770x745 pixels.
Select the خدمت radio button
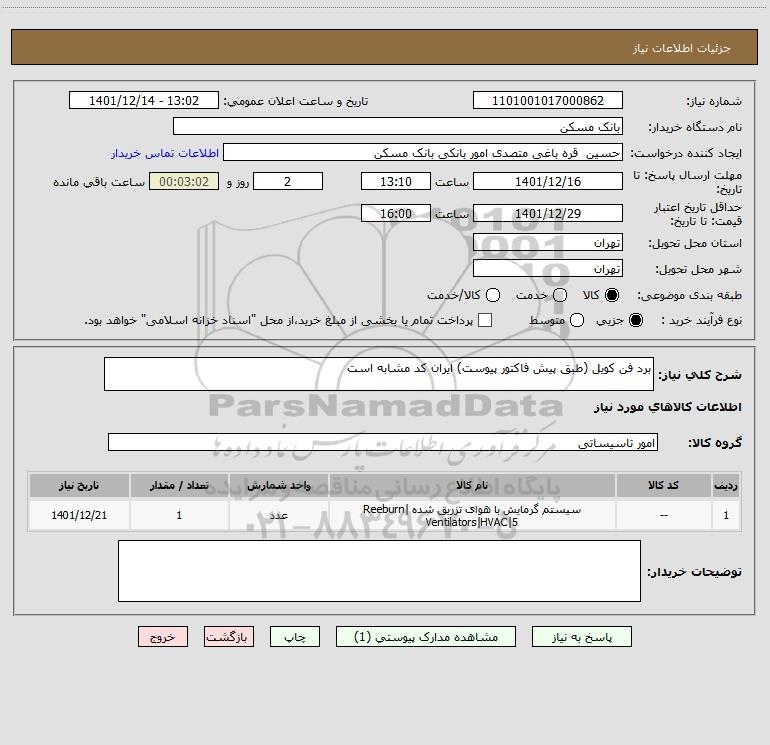click(x=560, y=295)
